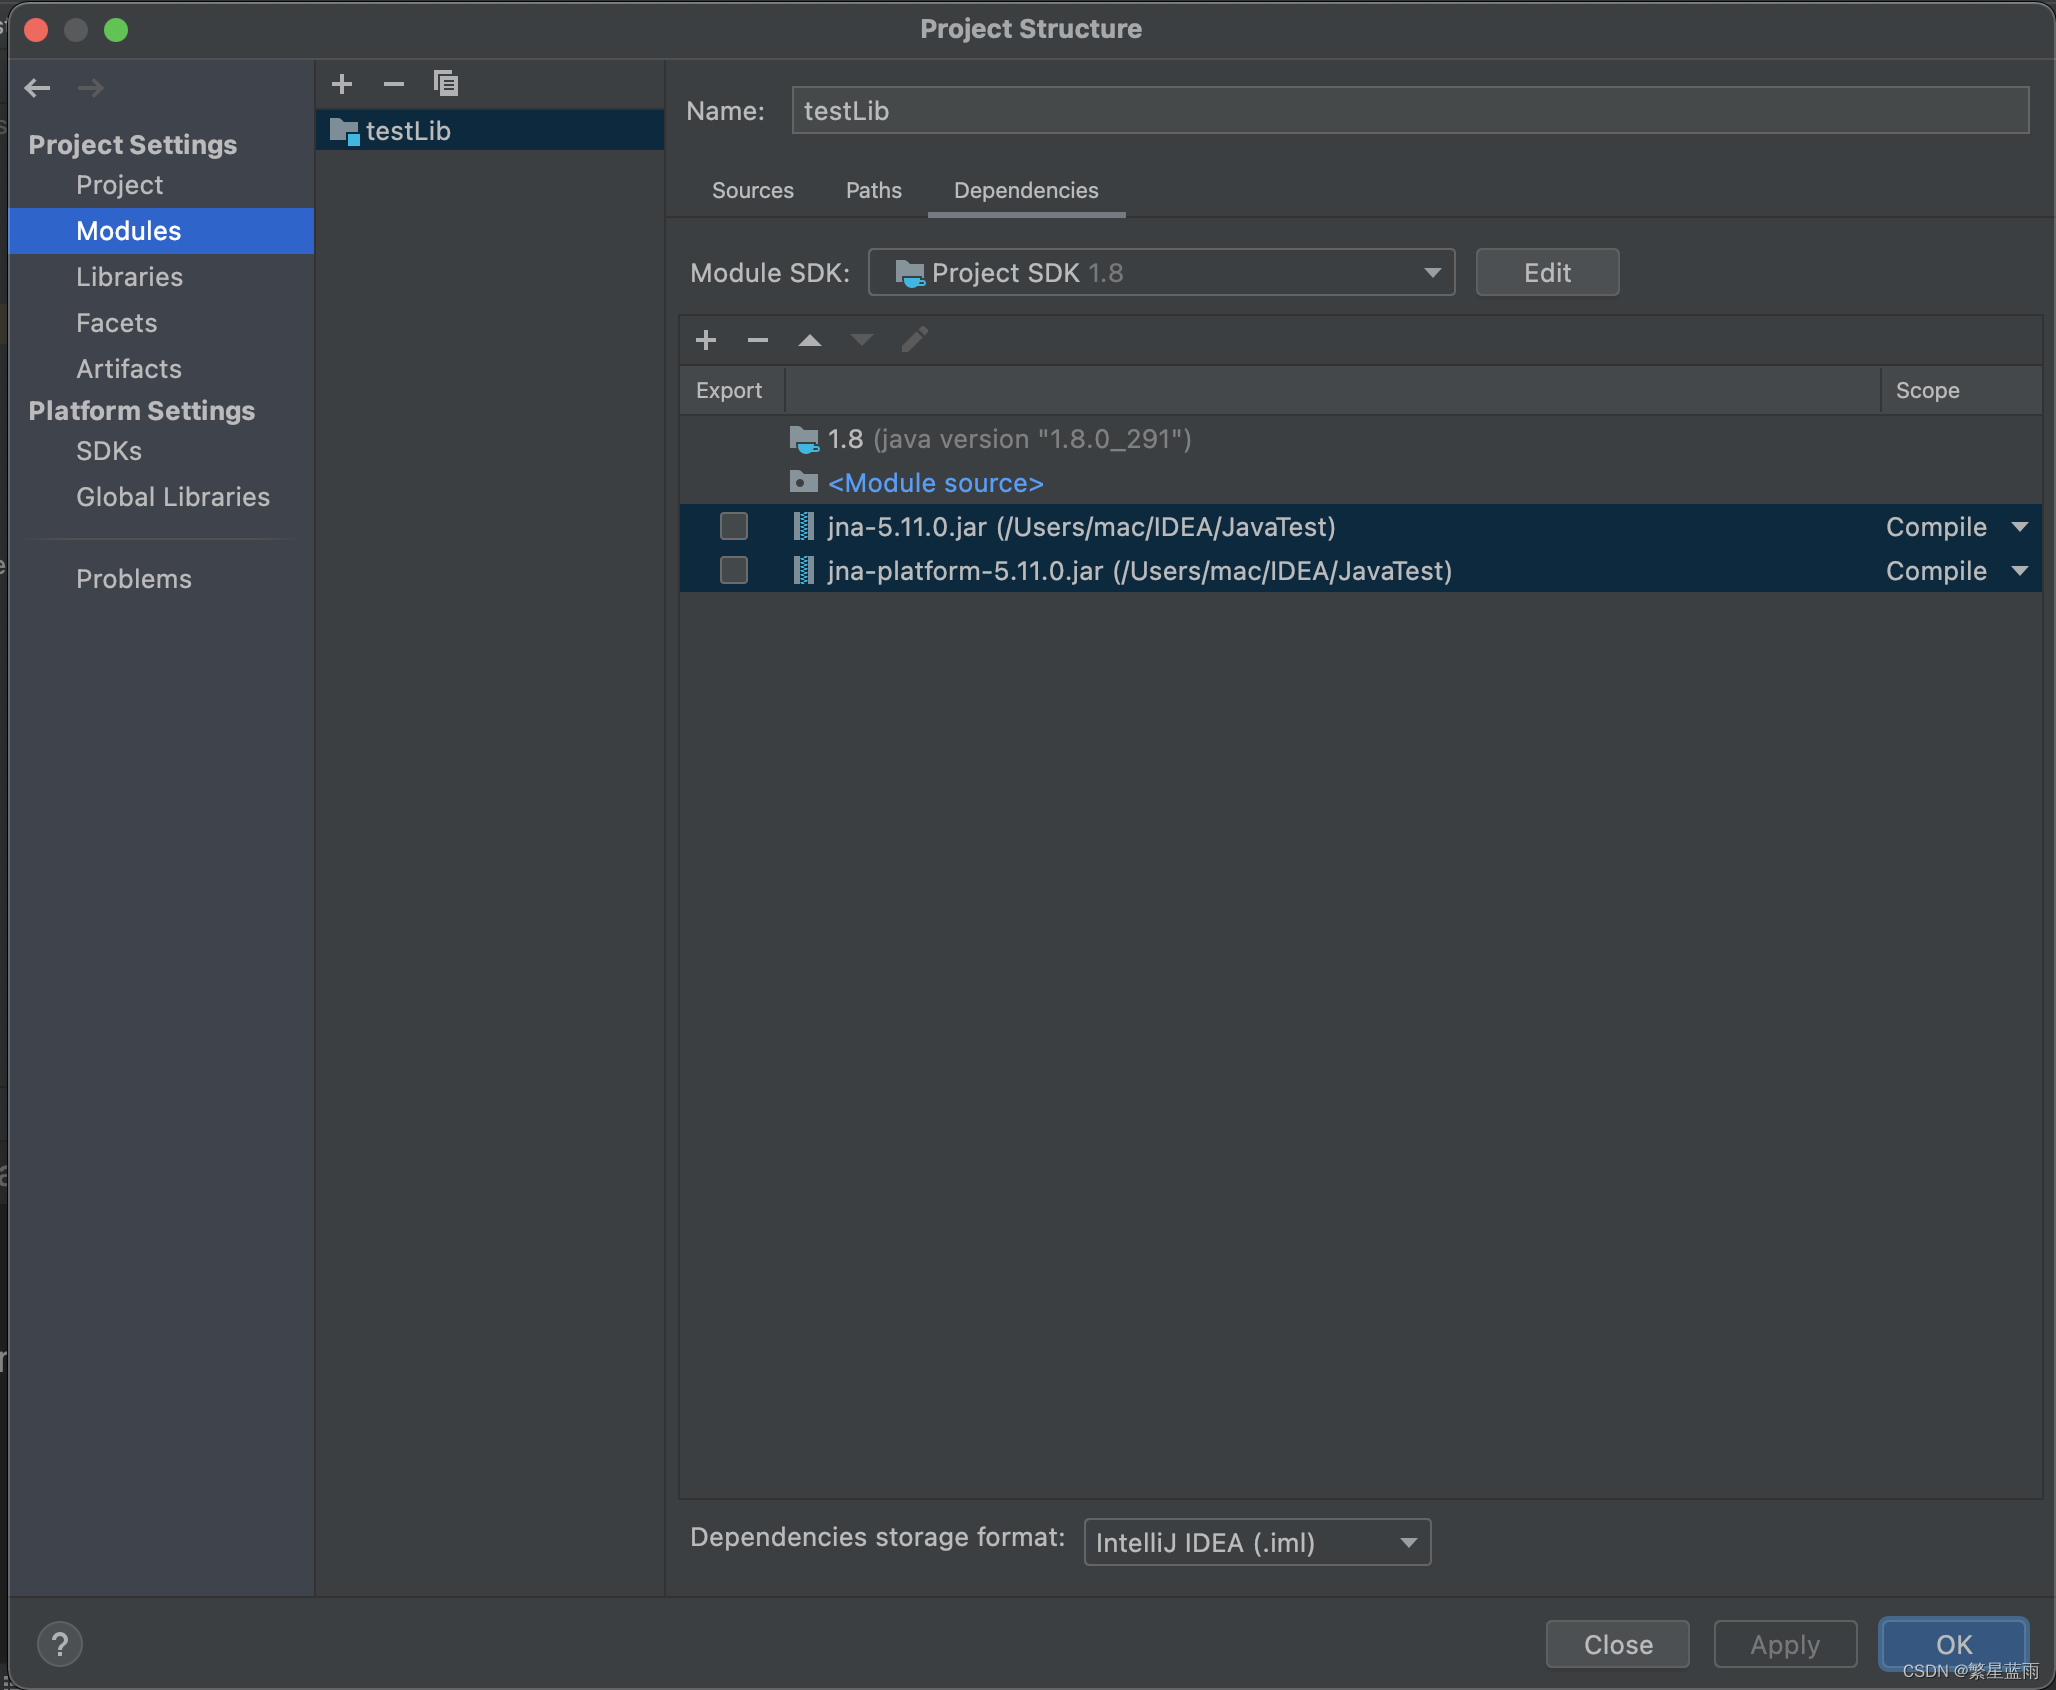Click the remove dependency icon
The width and height of the screenshot is (2056, 1690).
click(x=758, y=340)
